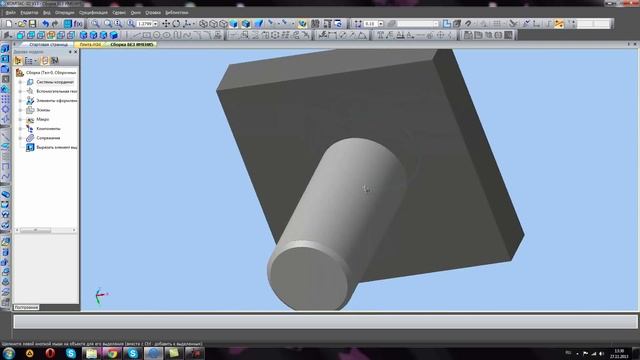The image size is (640, 360).
Task: Expand the Макро node
Action: tap(20, 119)
